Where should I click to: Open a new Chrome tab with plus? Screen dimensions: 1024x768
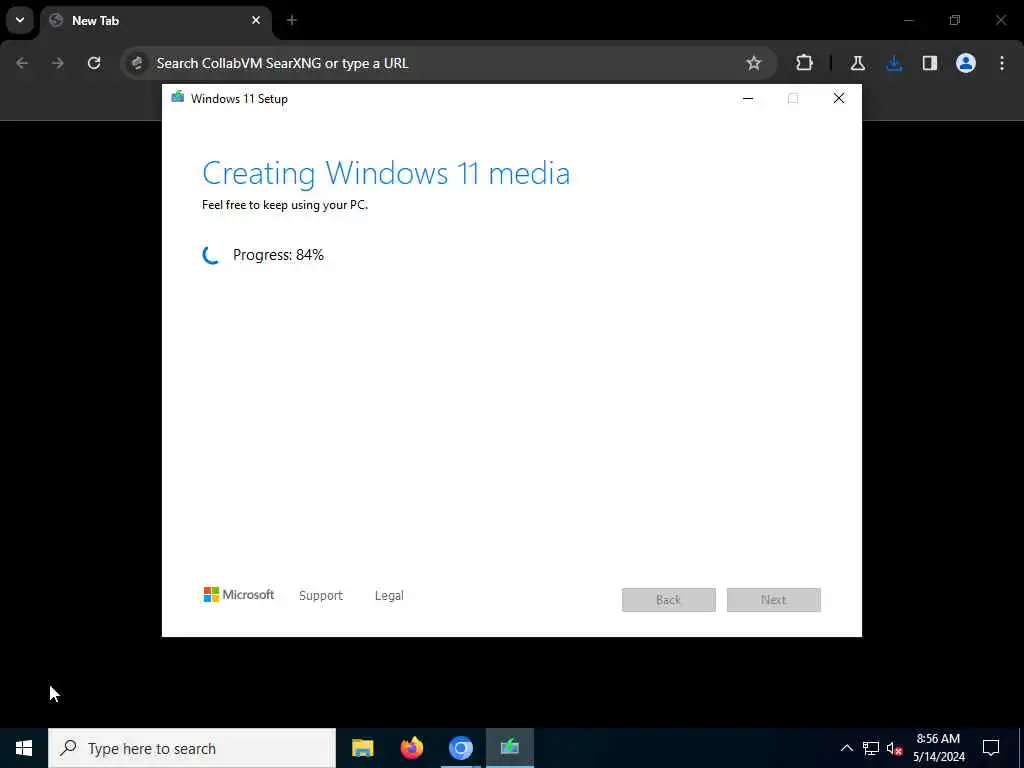pyautogui.click(x=292, y=20)
